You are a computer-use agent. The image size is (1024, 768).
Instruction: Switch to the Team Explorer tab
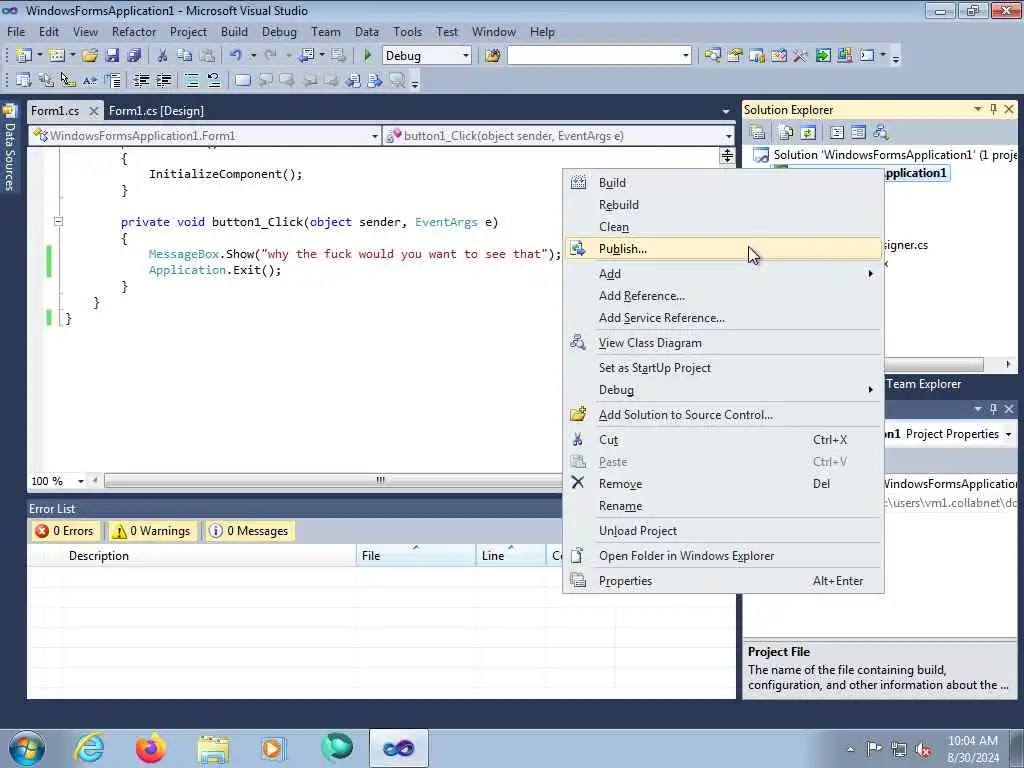923,384
